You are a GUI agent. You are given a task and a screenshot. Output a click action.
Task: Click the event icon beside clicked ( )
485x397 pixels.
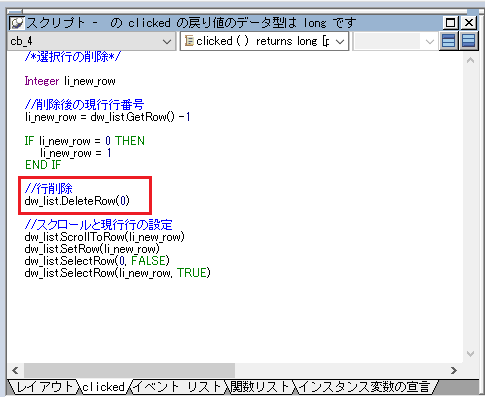pyautogui.click(x=189, y=41)
